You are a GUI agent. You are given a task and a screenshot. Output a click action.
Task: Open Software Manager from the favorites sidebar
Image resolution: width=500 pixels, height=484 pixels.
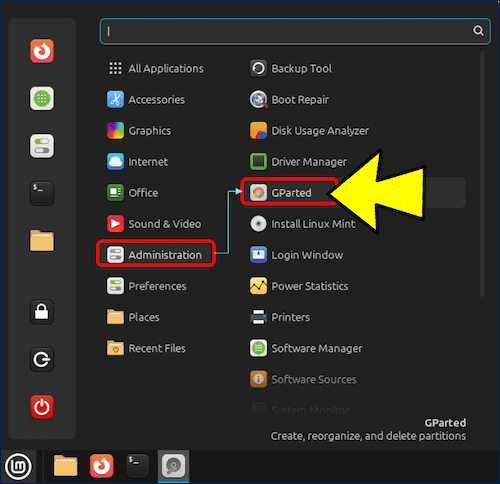coord(42,98)
